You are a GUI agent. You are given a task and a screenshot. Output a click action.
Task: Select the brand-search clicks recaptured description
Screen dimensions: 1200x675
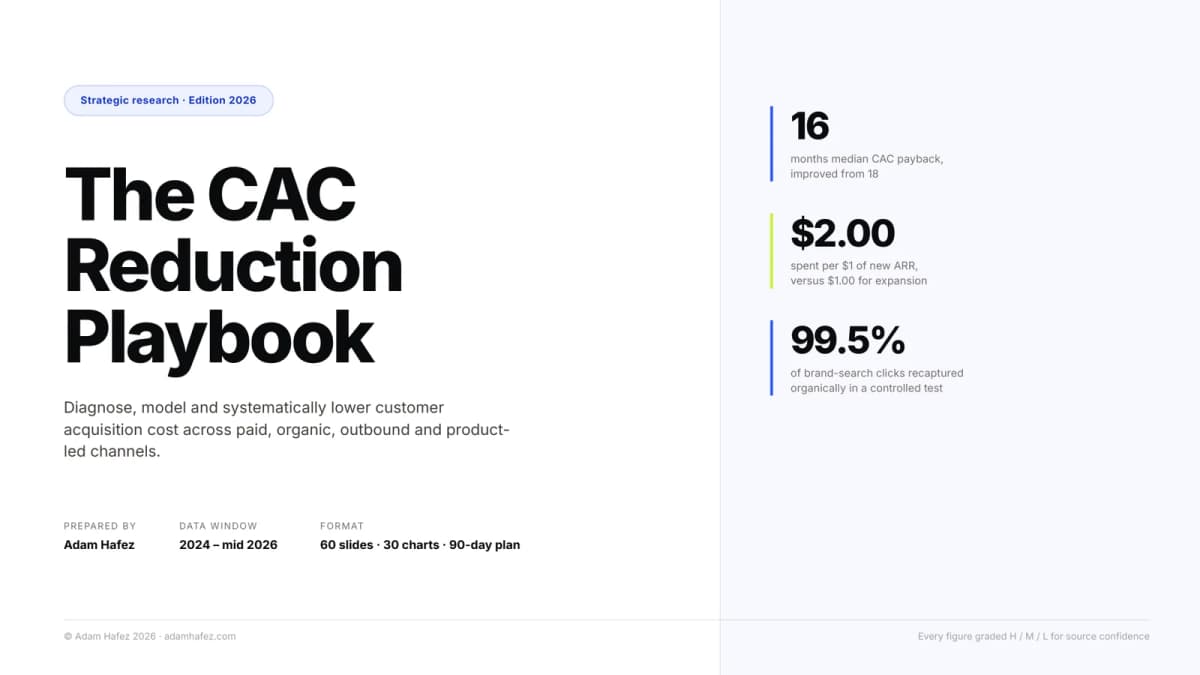[877, 380]
